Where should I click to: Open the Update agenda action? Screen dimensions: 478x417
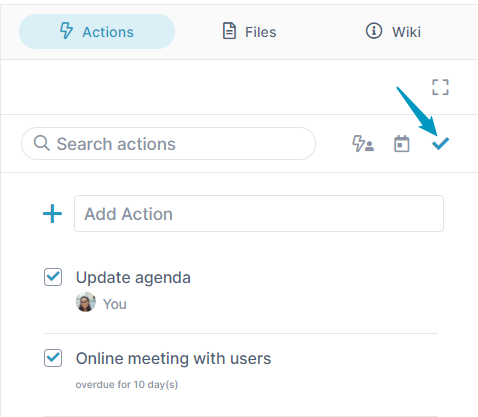tap(133, 277)
